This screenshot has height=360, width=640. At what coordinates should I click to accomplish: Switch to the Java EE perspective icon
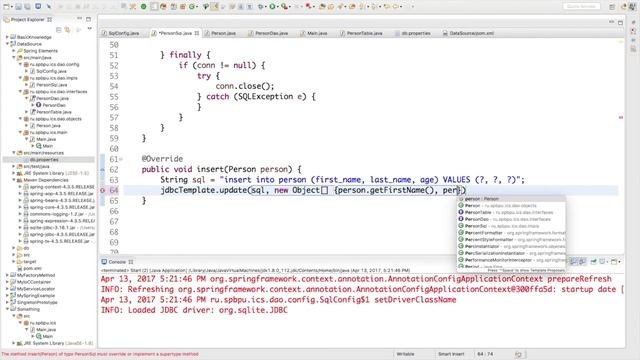[x=624, y=7]
